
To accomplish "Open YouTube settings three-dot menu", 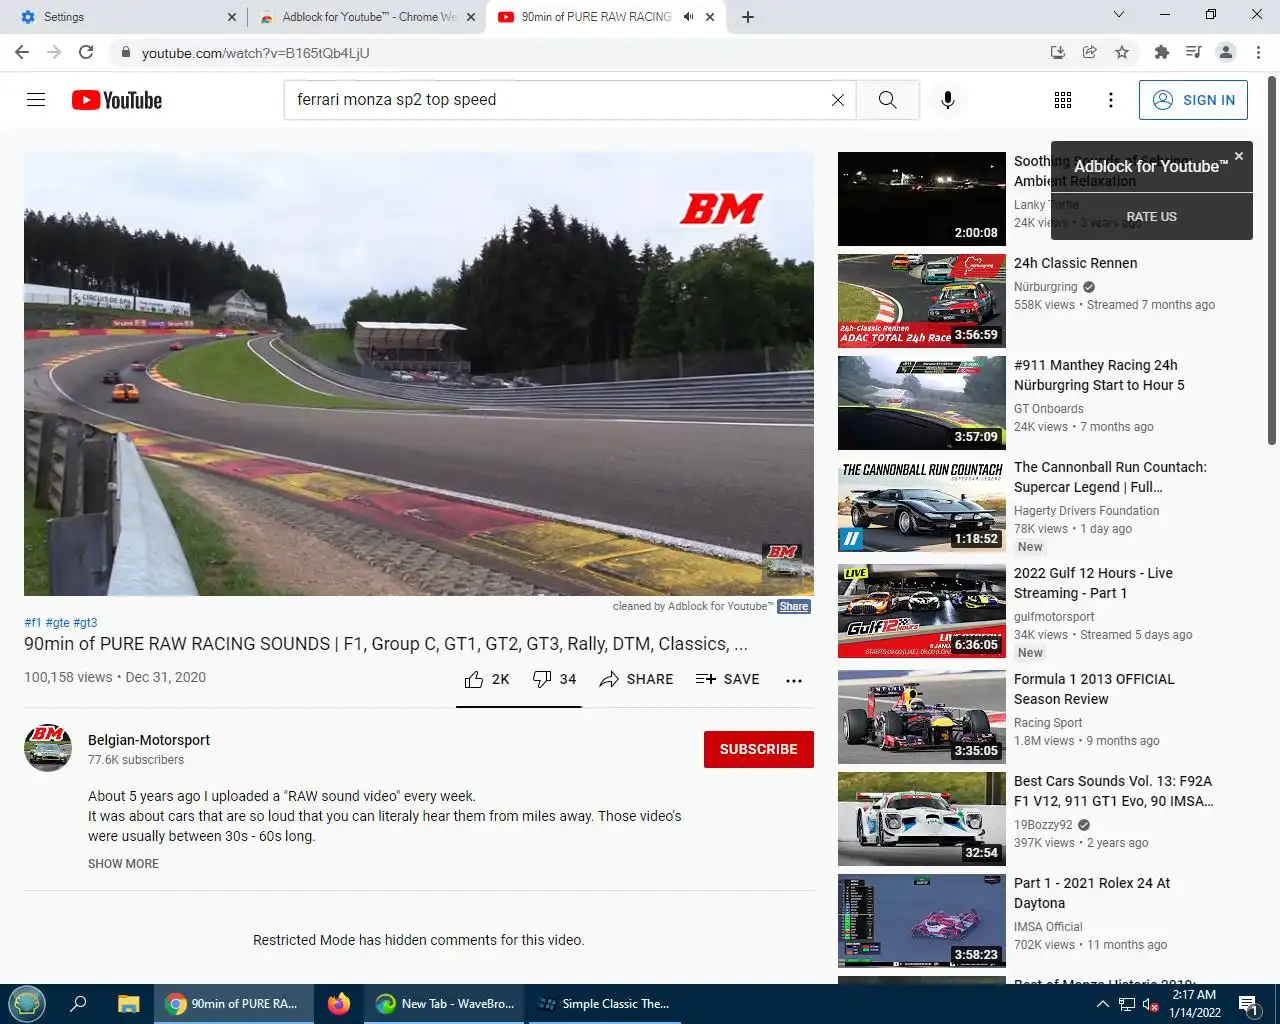I will click(1111, 100).
